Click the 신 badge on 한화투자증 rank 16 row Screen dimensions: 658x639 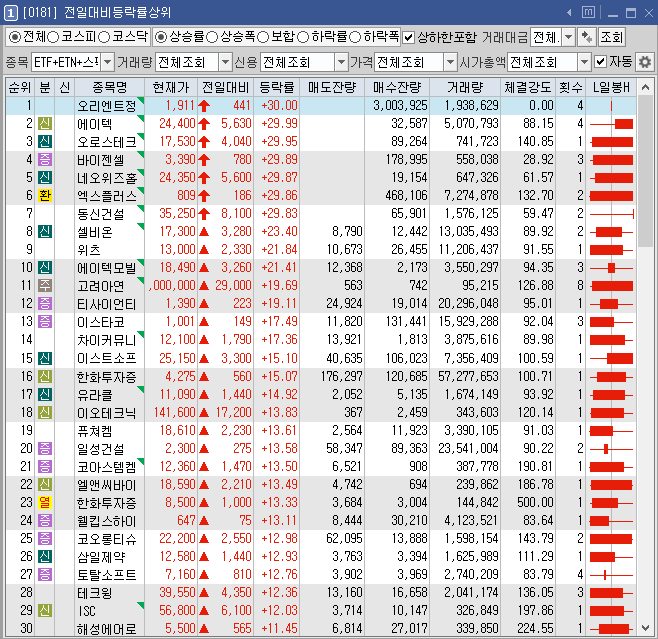click(x=45, y=376)
